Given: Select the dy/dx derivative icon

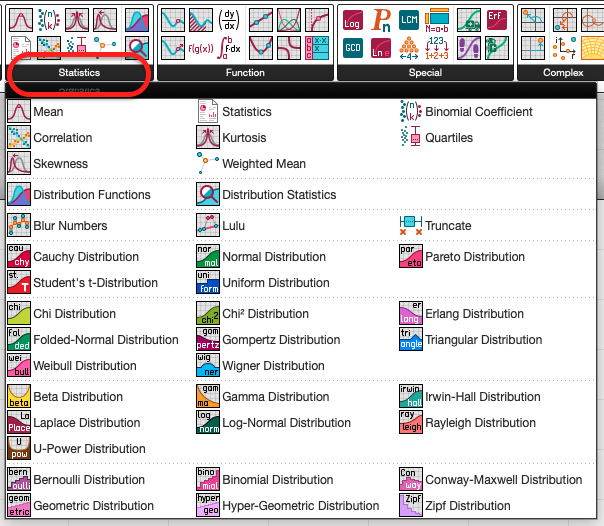Looking at the screenshot, I should coord(229,20).
